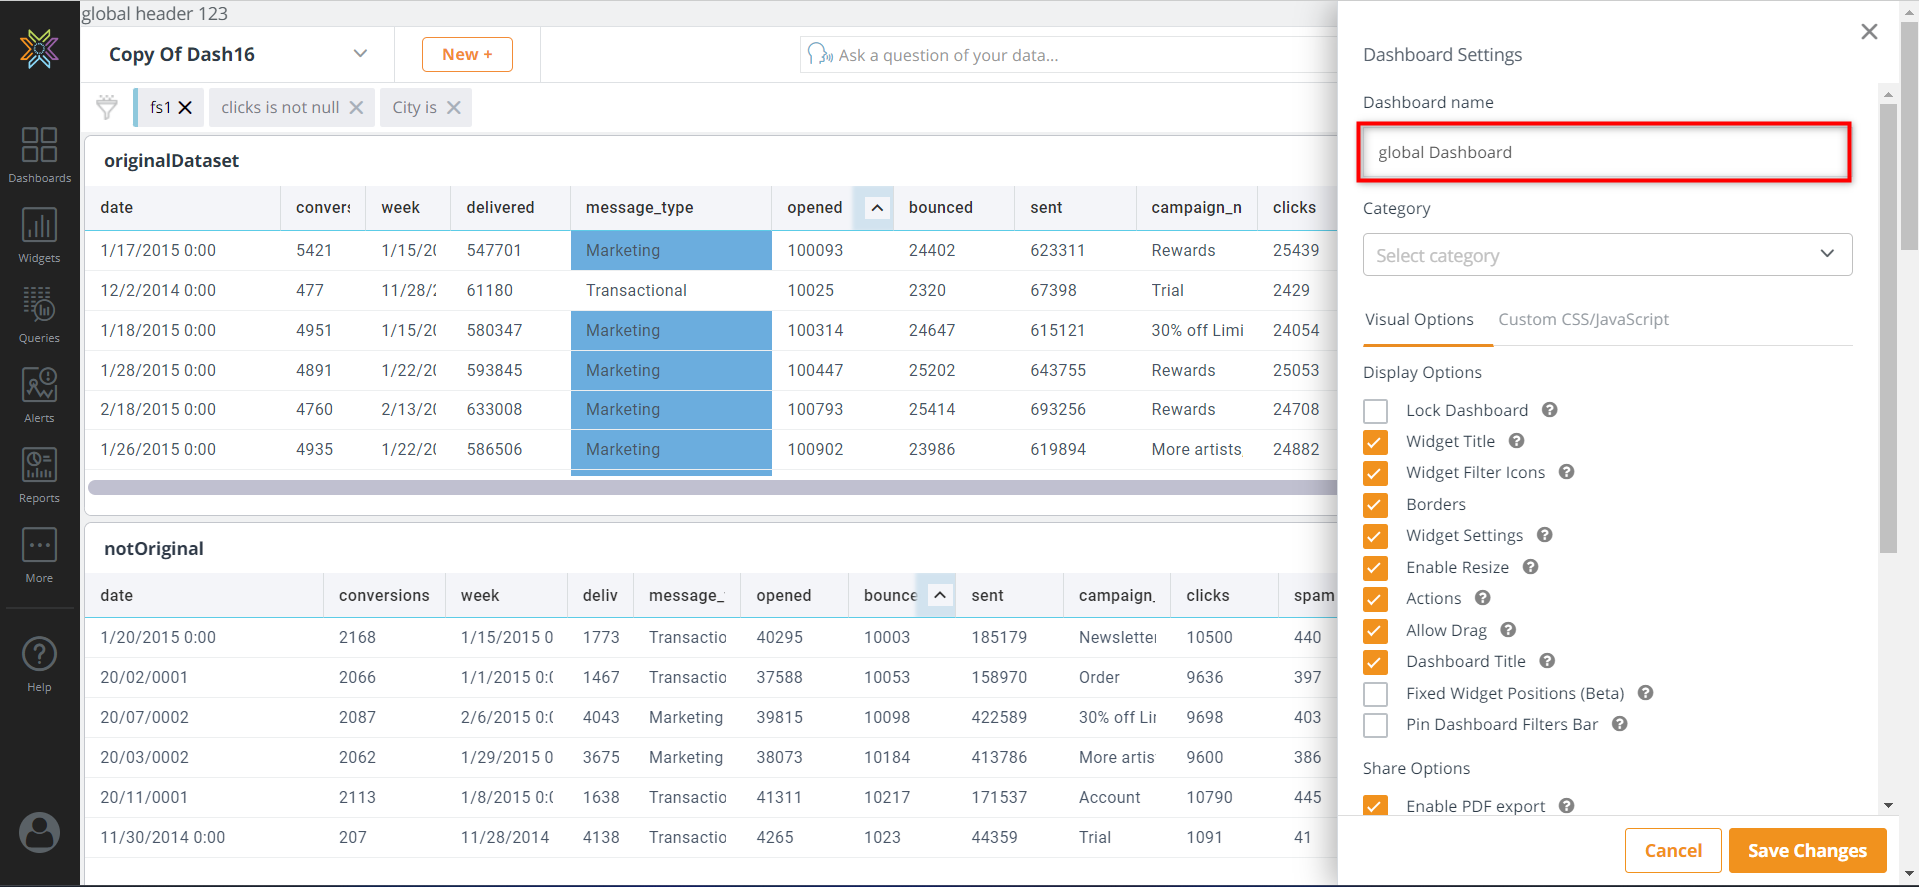1919x887 pixels.
Task: Open the Select category dropdown
Action: 1606,255
